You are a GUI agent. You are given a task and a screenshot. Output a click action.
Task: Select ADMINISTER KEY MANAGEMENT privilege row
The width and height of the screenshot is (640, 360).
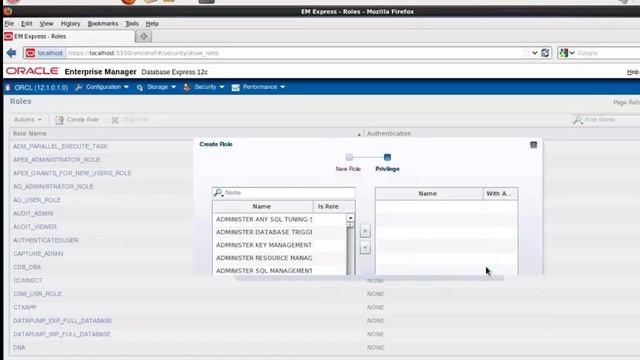(x=280, y=245)
